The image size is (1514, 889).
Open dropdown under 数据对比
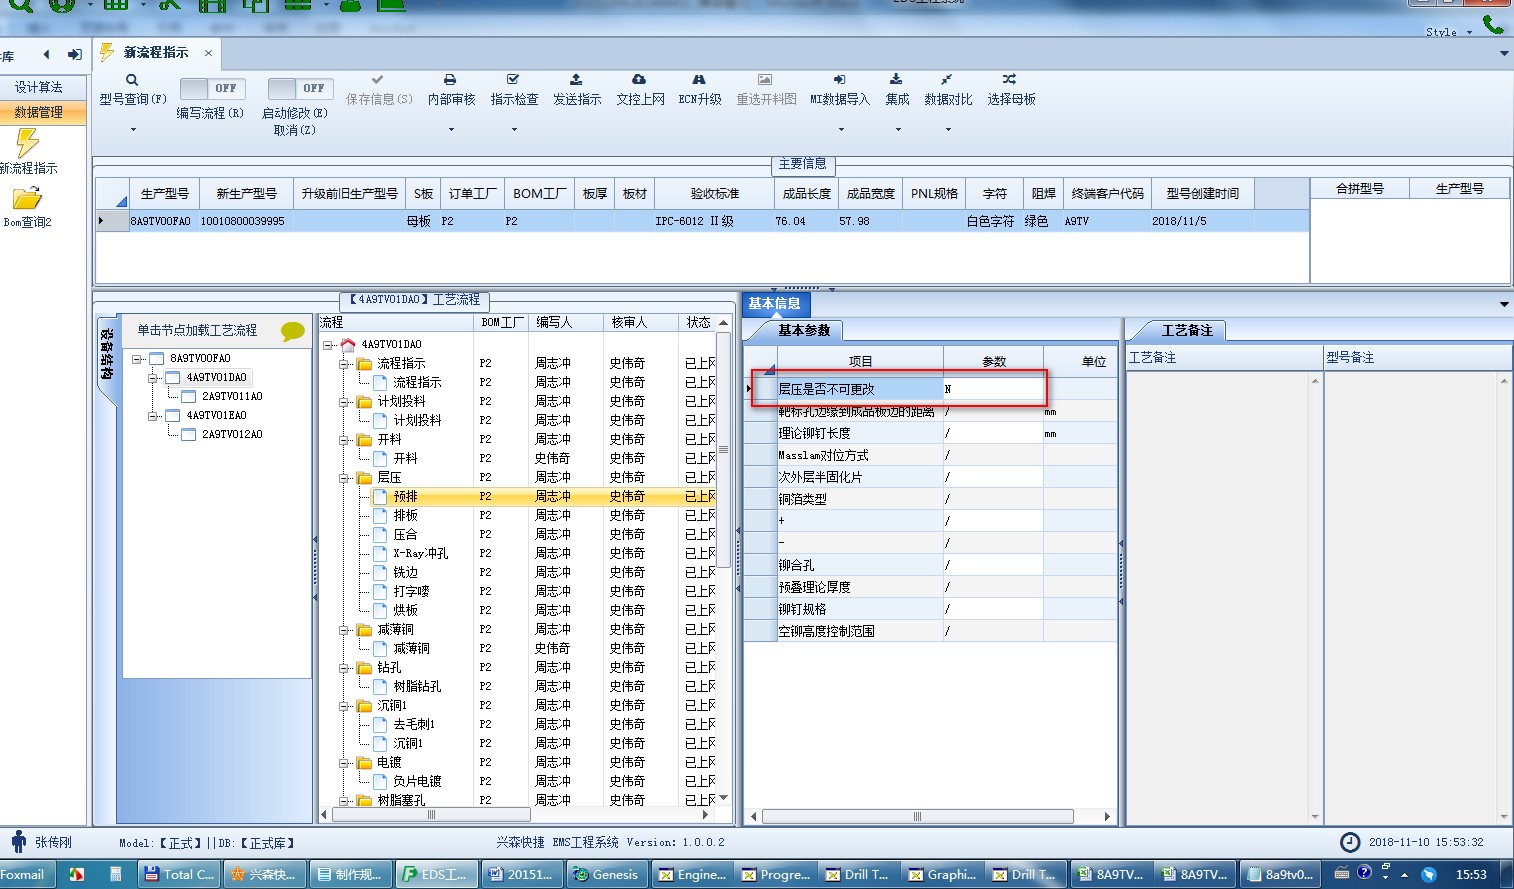(947, 129)
